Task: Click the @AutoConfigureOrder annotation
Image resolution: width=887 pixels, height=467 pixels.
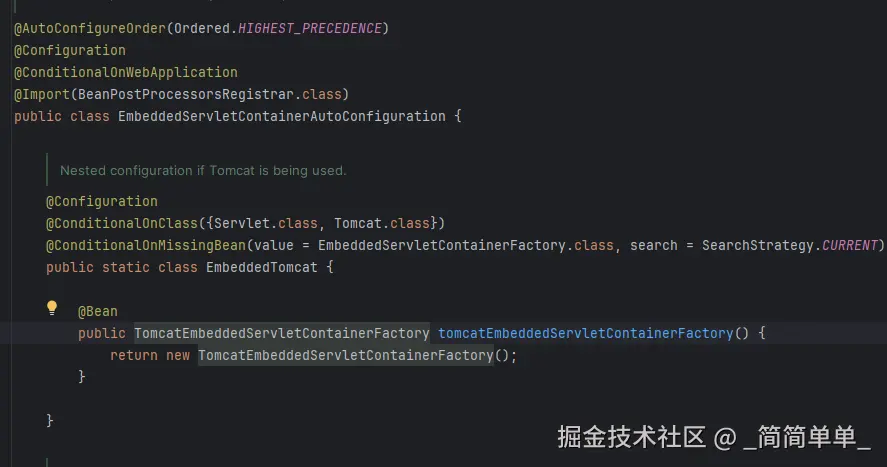Action: pyautogui.click(x=89, y=28)
